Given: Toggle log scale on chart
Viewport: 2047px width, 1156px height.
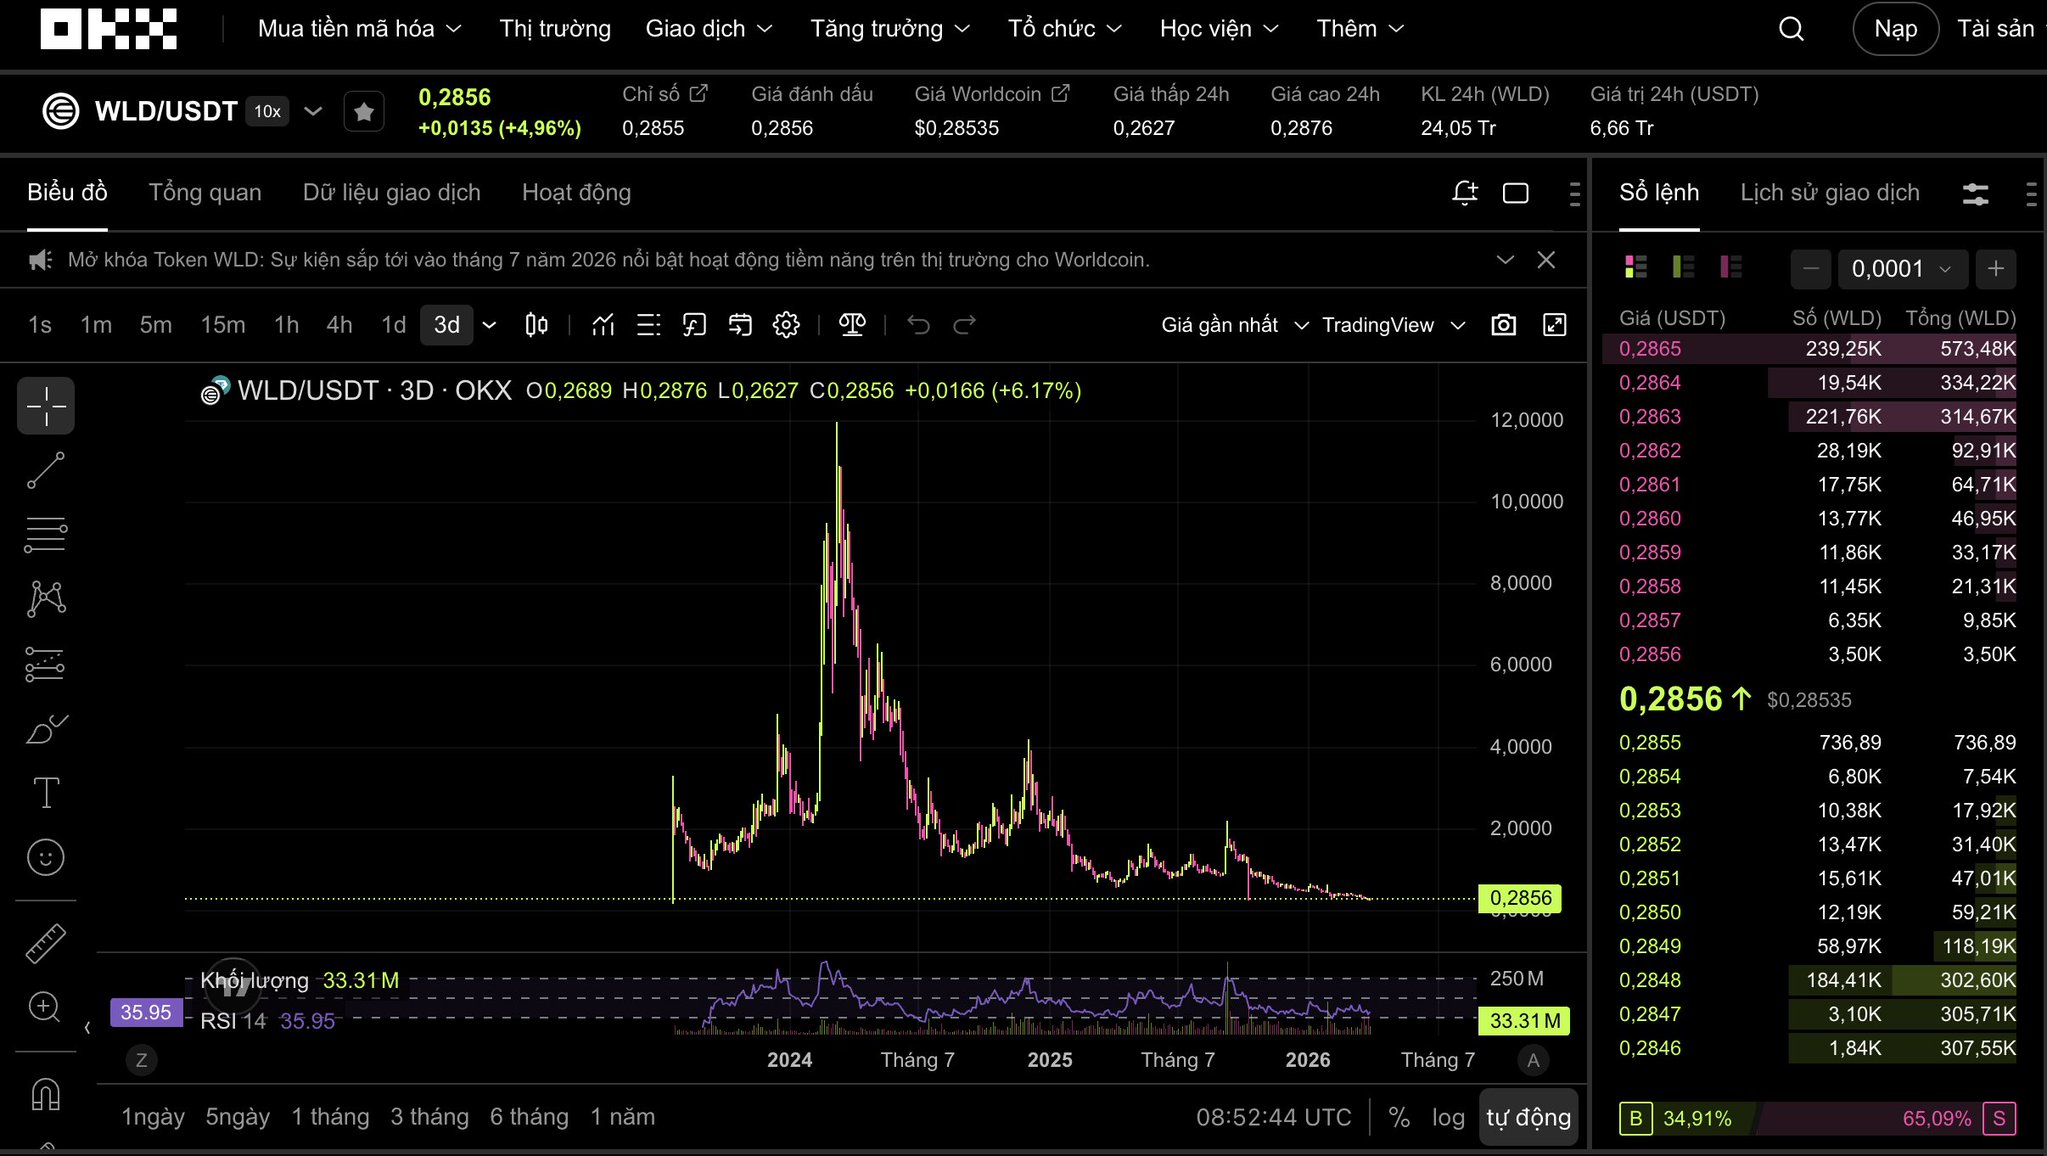Looking at the screenshot, I should pos(1447,1117).
